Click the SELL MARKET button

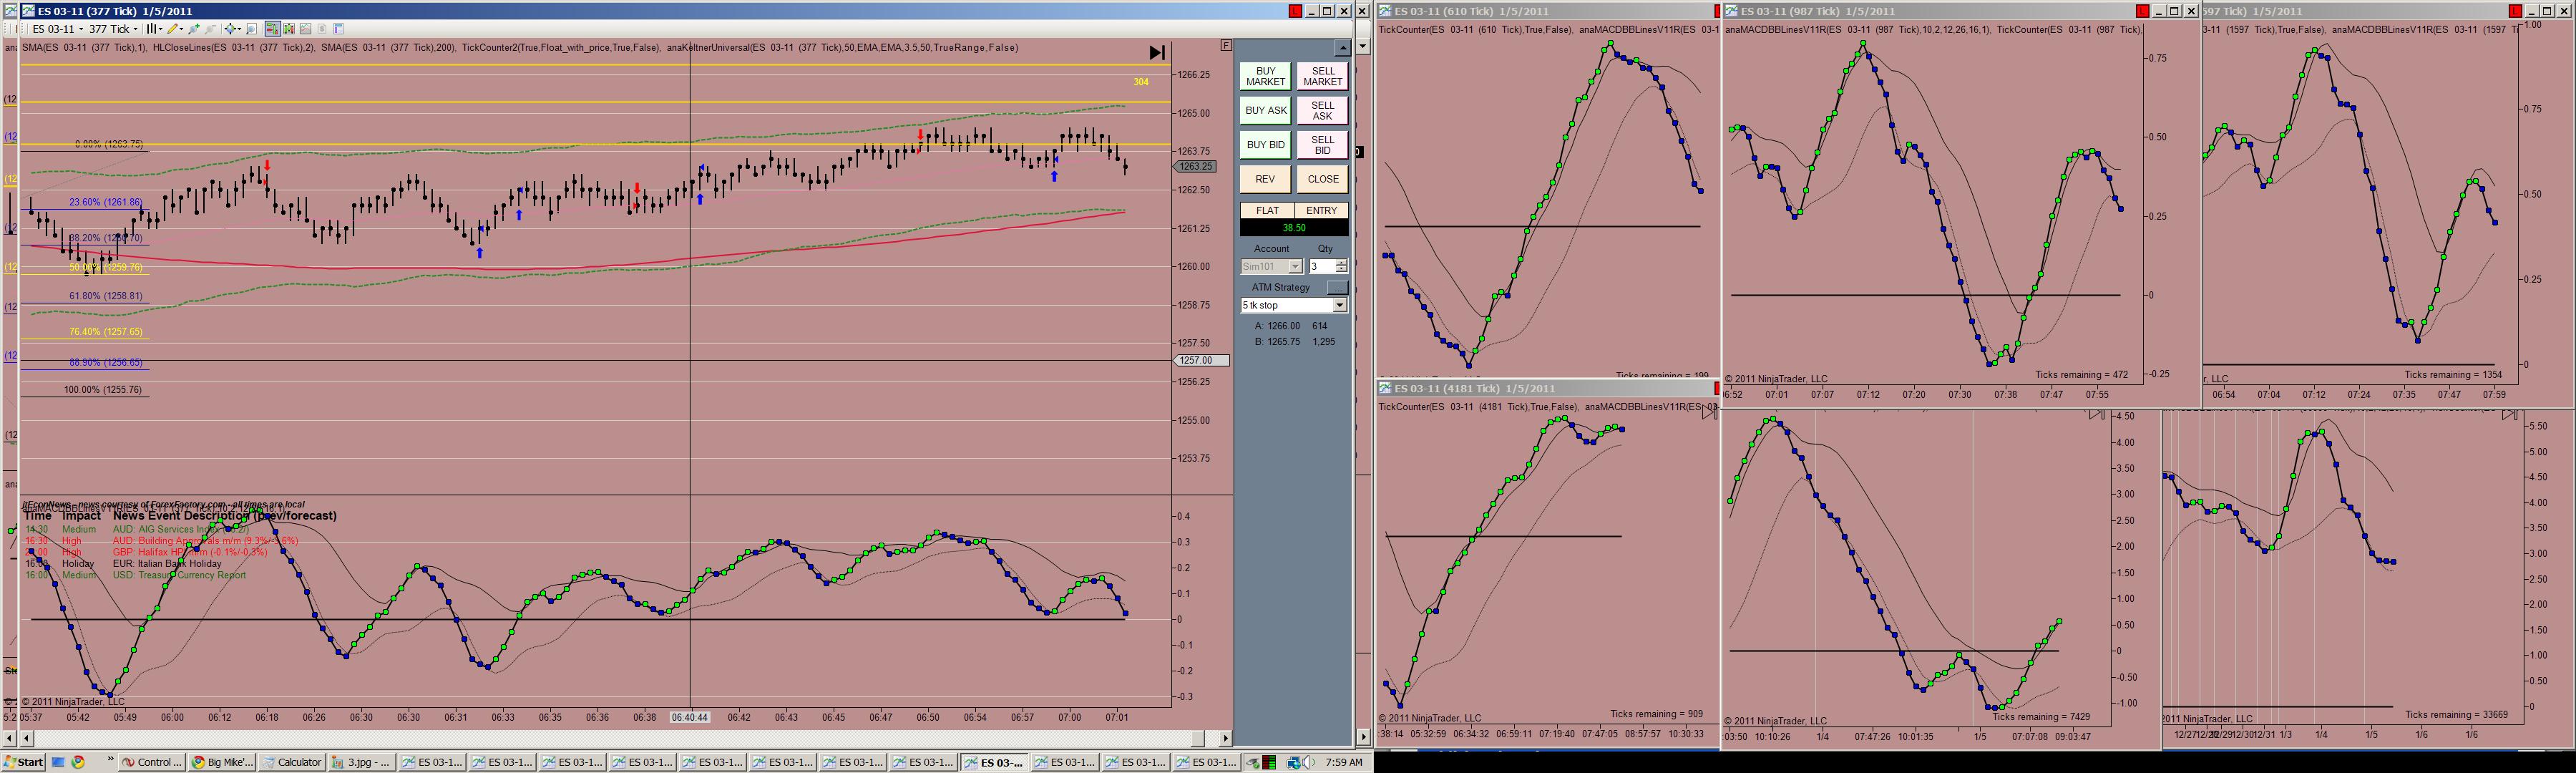coord(1322,76)
